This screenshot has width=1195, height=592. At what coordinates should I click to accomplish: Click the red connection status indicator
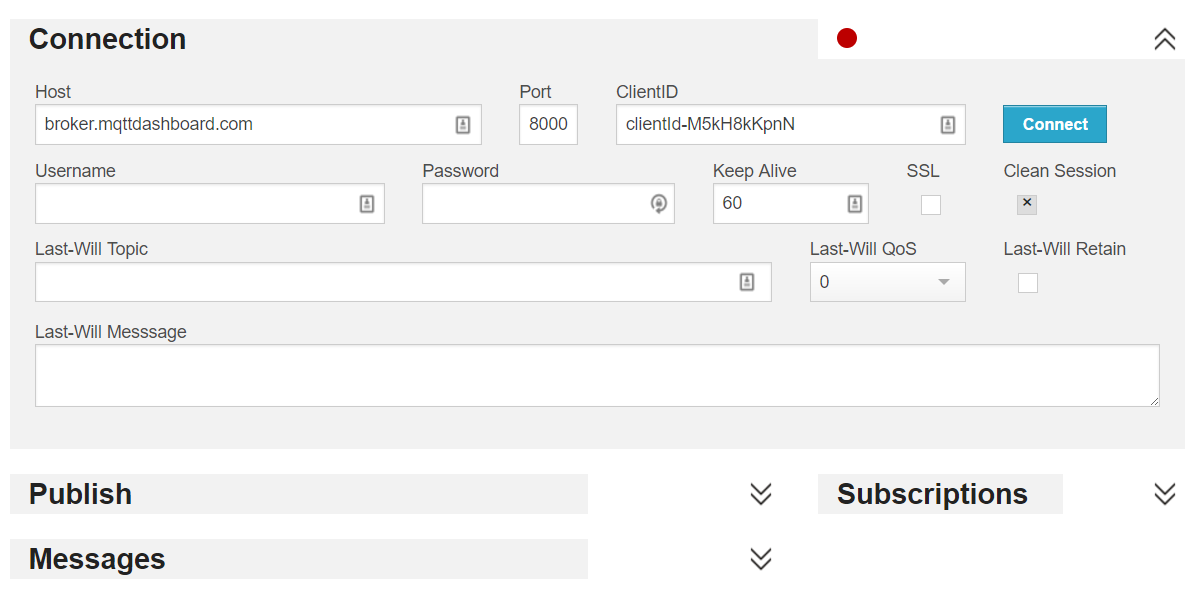click(847, 39)
